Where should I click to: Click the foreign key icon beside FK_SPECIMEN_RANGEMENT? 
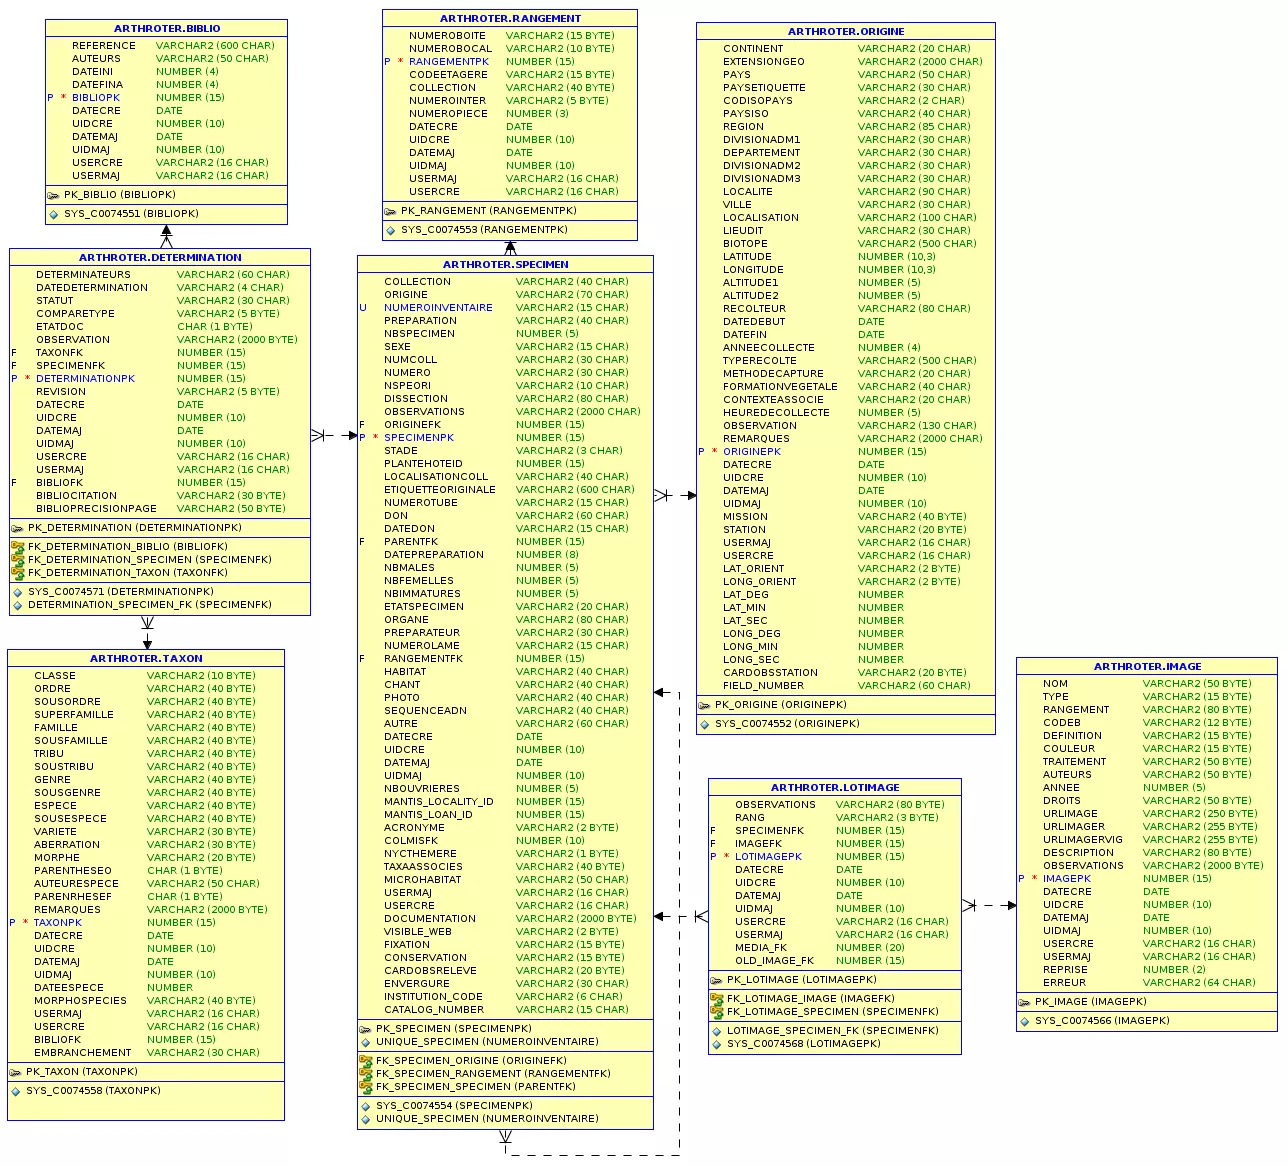[366, 1074]
